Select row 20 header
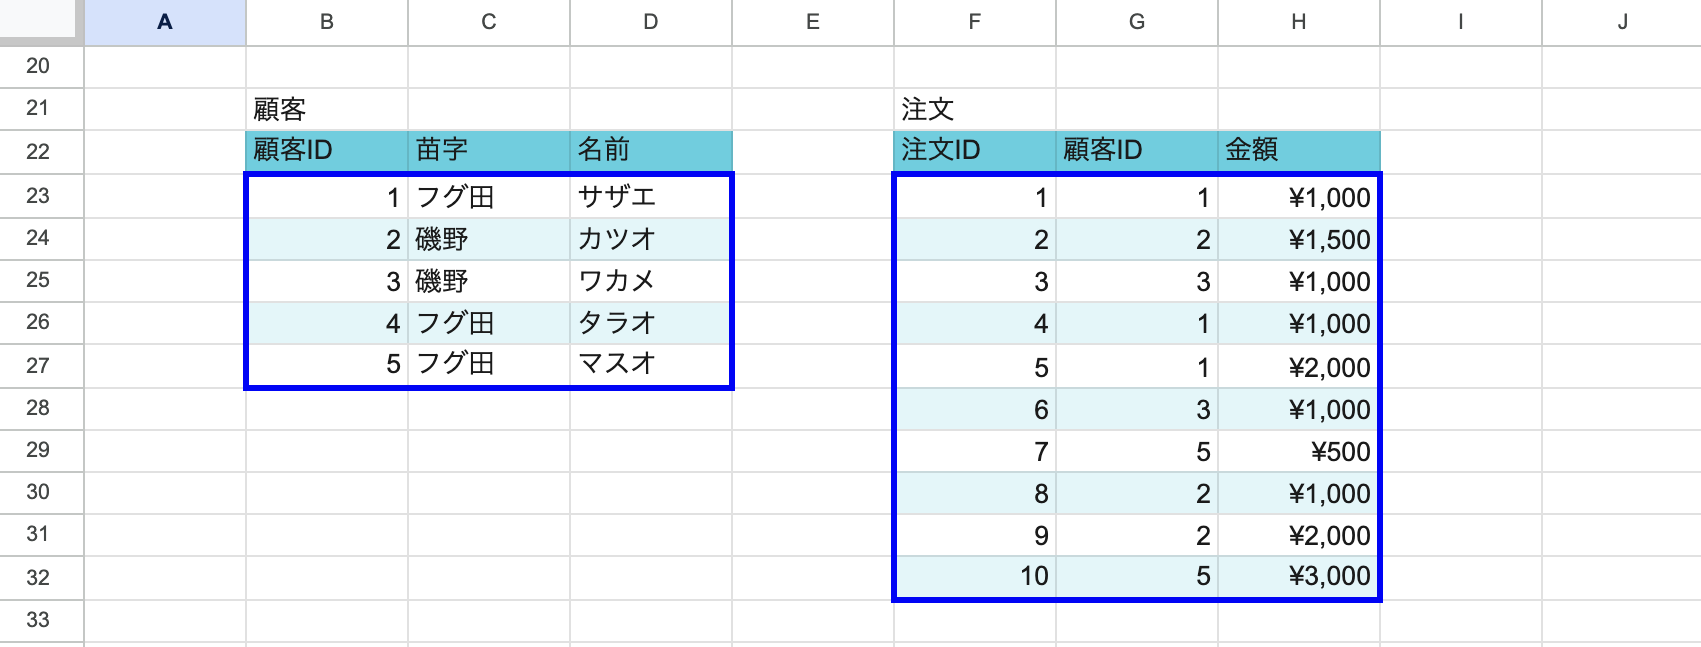 click(38, 66)
